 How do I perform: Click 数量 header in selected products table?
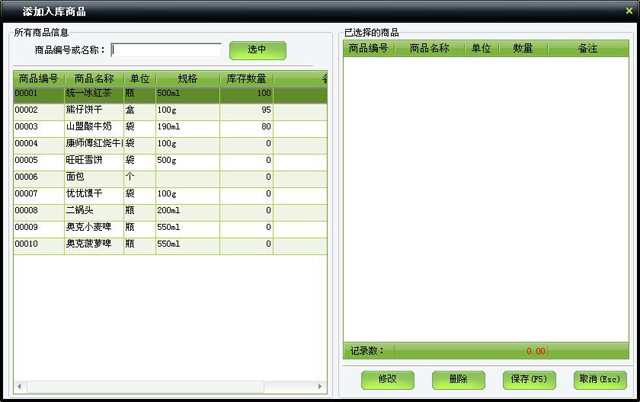[522, 48]
